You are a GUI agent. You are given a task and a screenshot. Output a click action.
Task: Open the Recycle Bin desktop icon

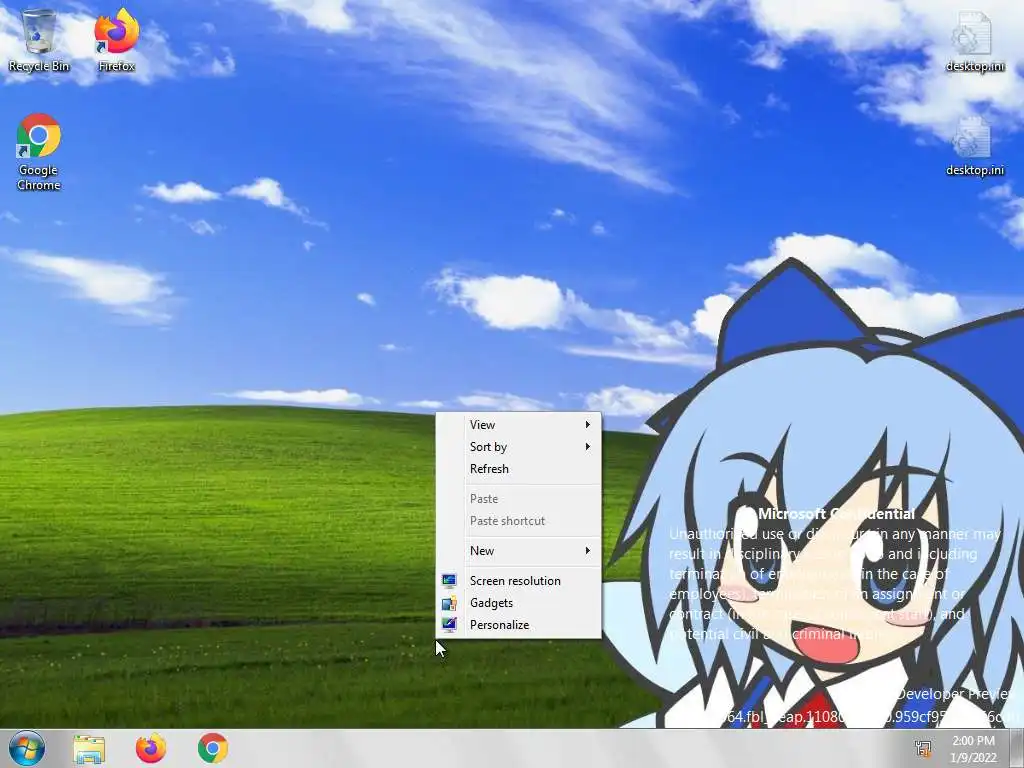[39, 40]
